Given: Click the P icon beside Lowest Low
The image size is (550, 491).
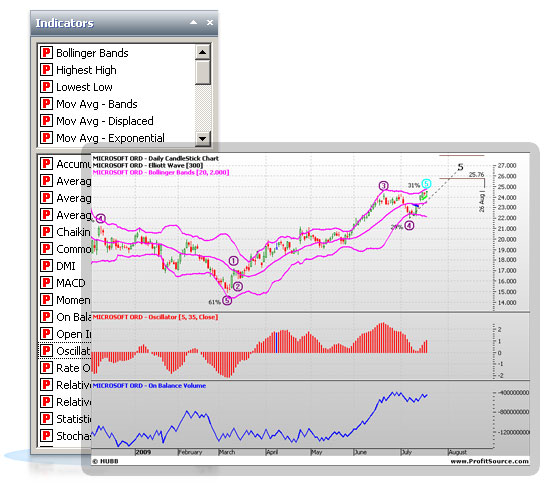Looking at the screenshot, I should [46, 87].
